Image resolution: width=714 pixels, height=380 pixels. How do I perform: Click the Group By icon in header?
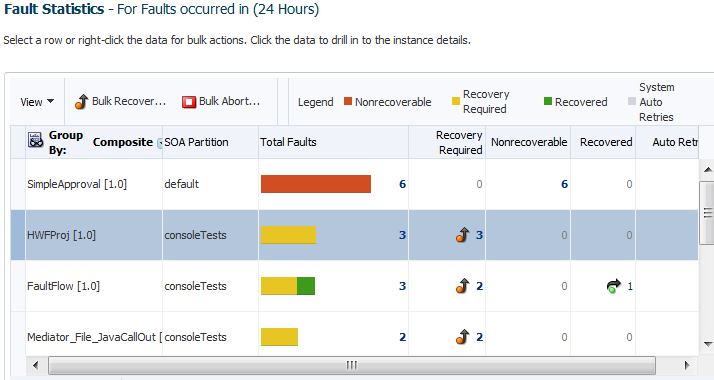coord(36,140)
